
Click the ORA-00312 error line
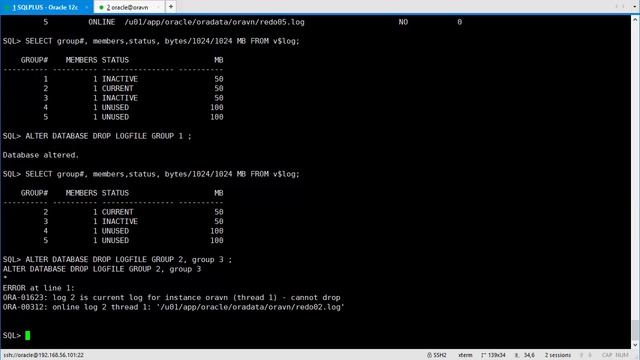coord(173,307)
